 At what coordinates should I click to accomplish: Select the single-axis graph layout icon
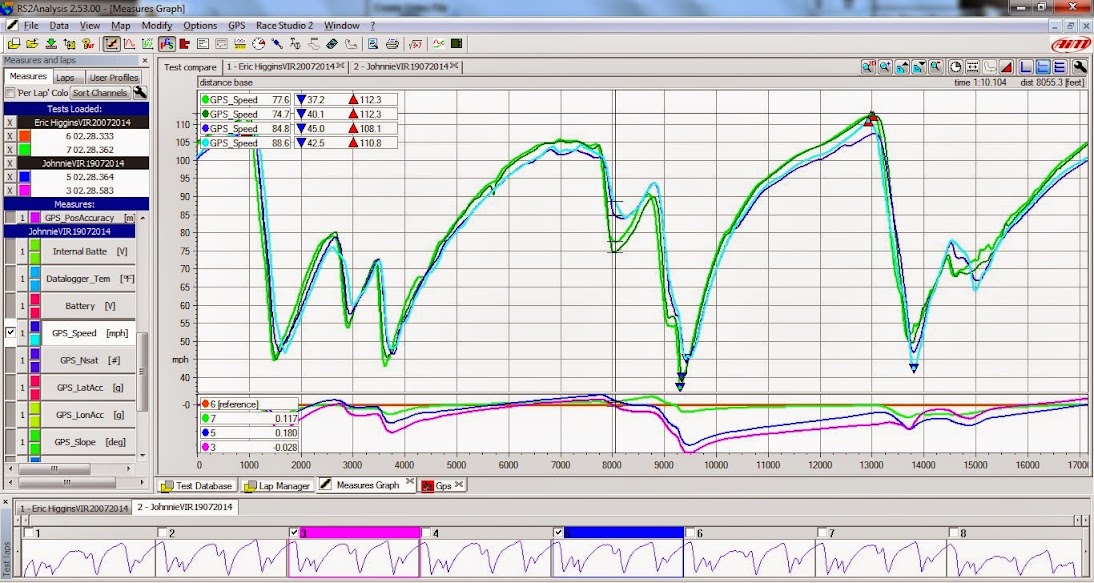[x=1026, y=67]
